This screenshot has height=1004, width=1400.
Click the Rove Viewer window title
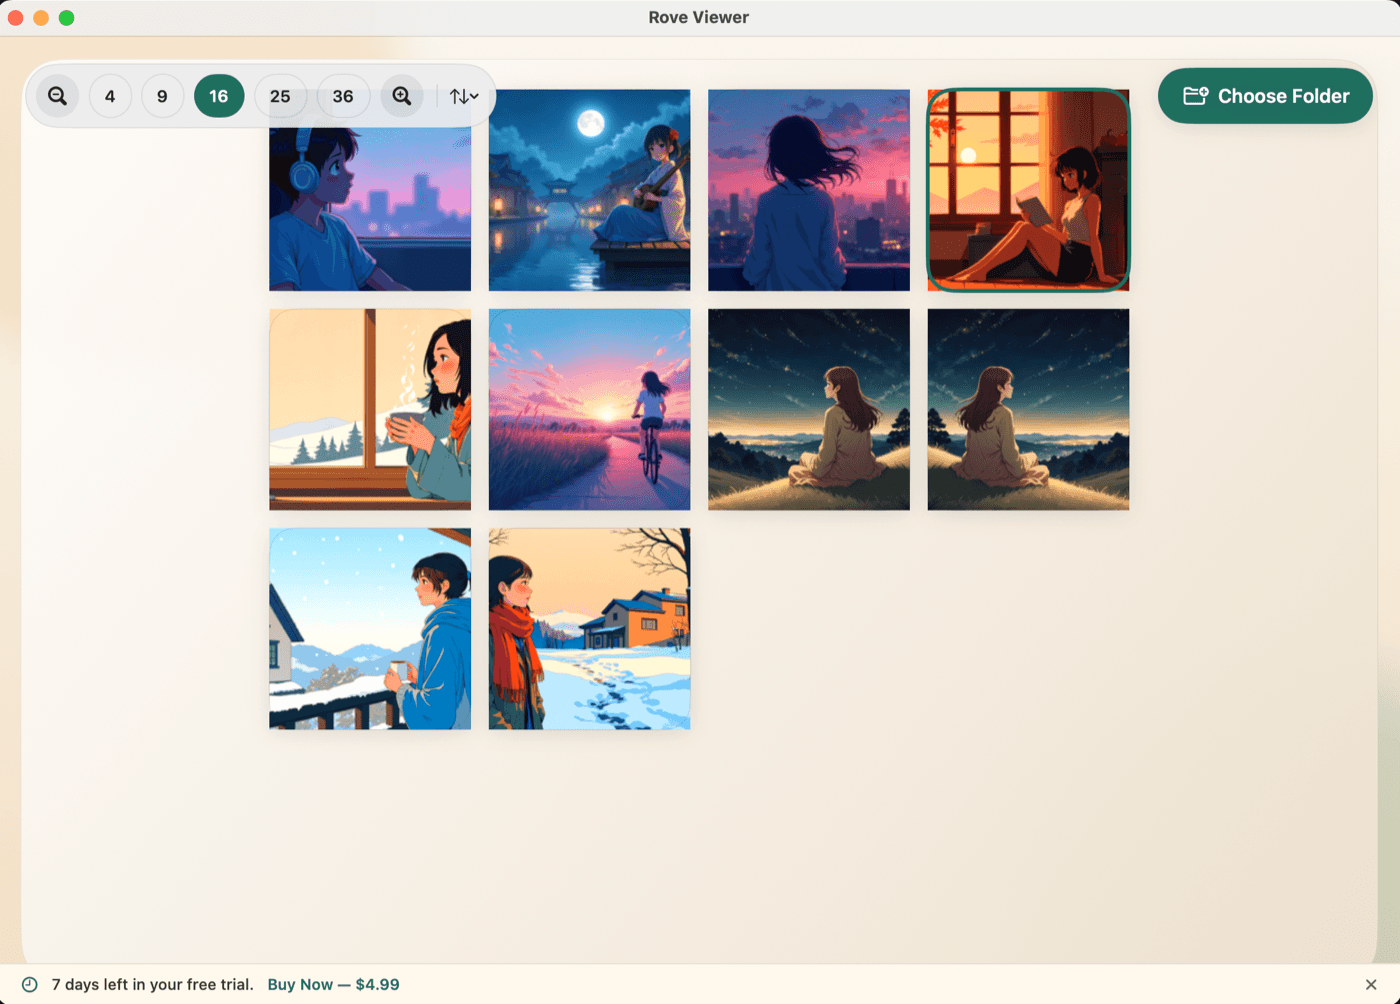click(699, 17)
